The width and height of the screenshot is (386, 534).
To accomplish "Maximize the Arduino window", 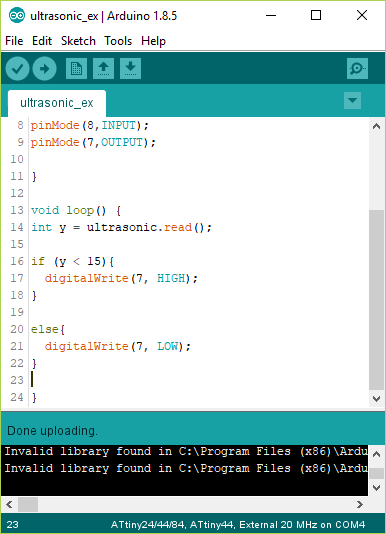I will coord(316,15).
